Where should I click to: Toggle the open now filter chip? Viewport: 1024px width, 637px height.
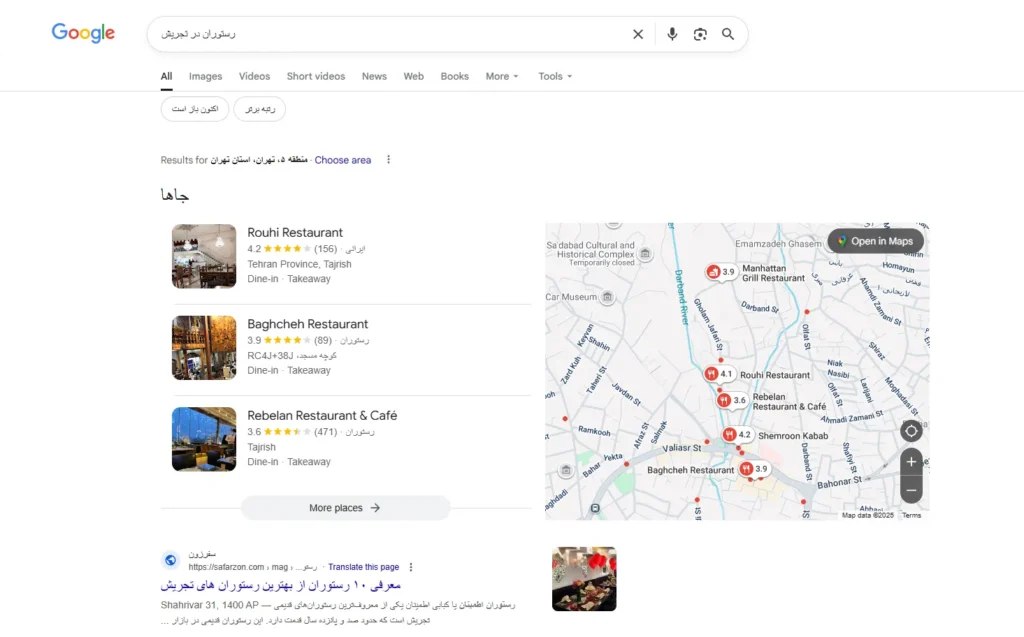coord(194,109)
